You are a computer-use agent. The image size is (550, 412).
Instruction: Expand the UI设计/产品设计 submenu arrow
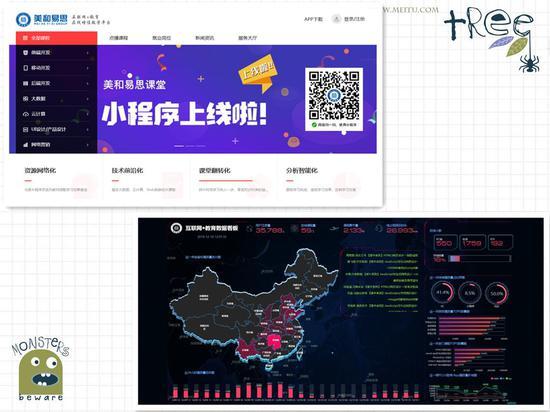(x=87, y=129)
